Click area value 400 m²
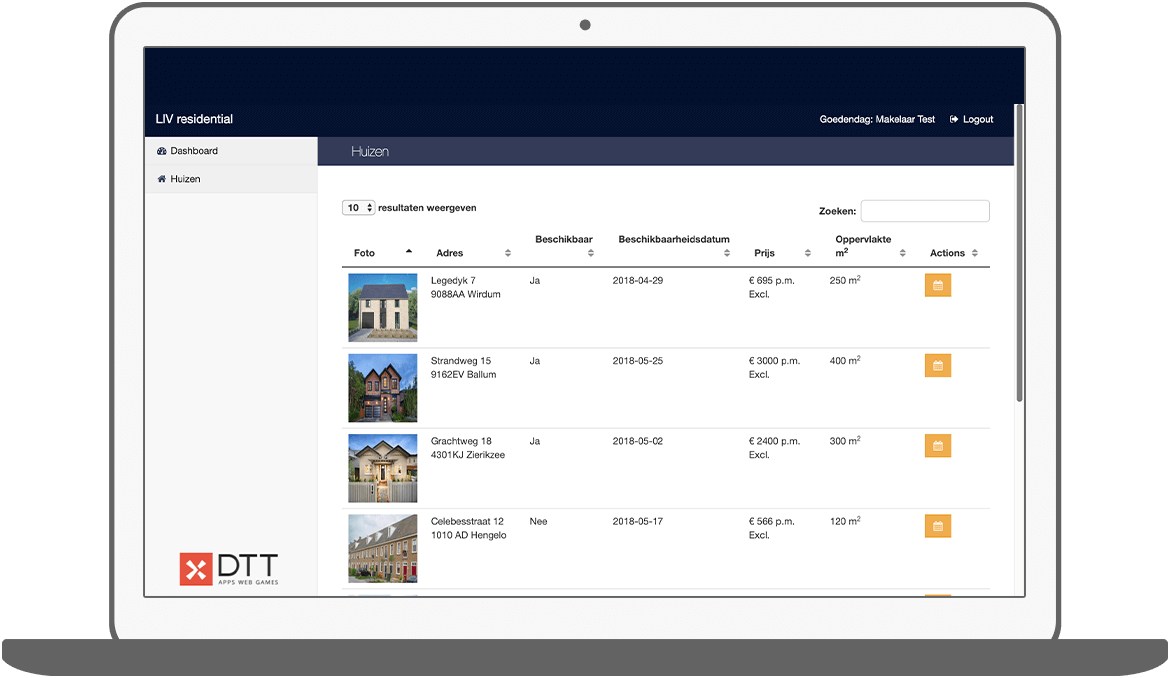 [845, 360]
